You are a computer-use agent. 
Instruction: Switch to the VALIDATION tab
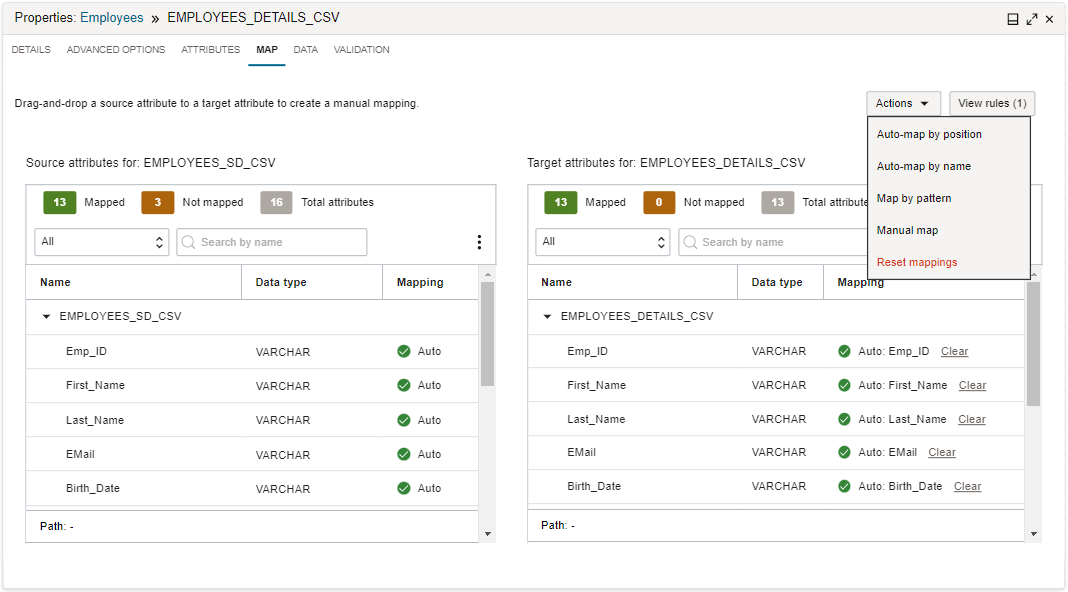click(361, 49)
